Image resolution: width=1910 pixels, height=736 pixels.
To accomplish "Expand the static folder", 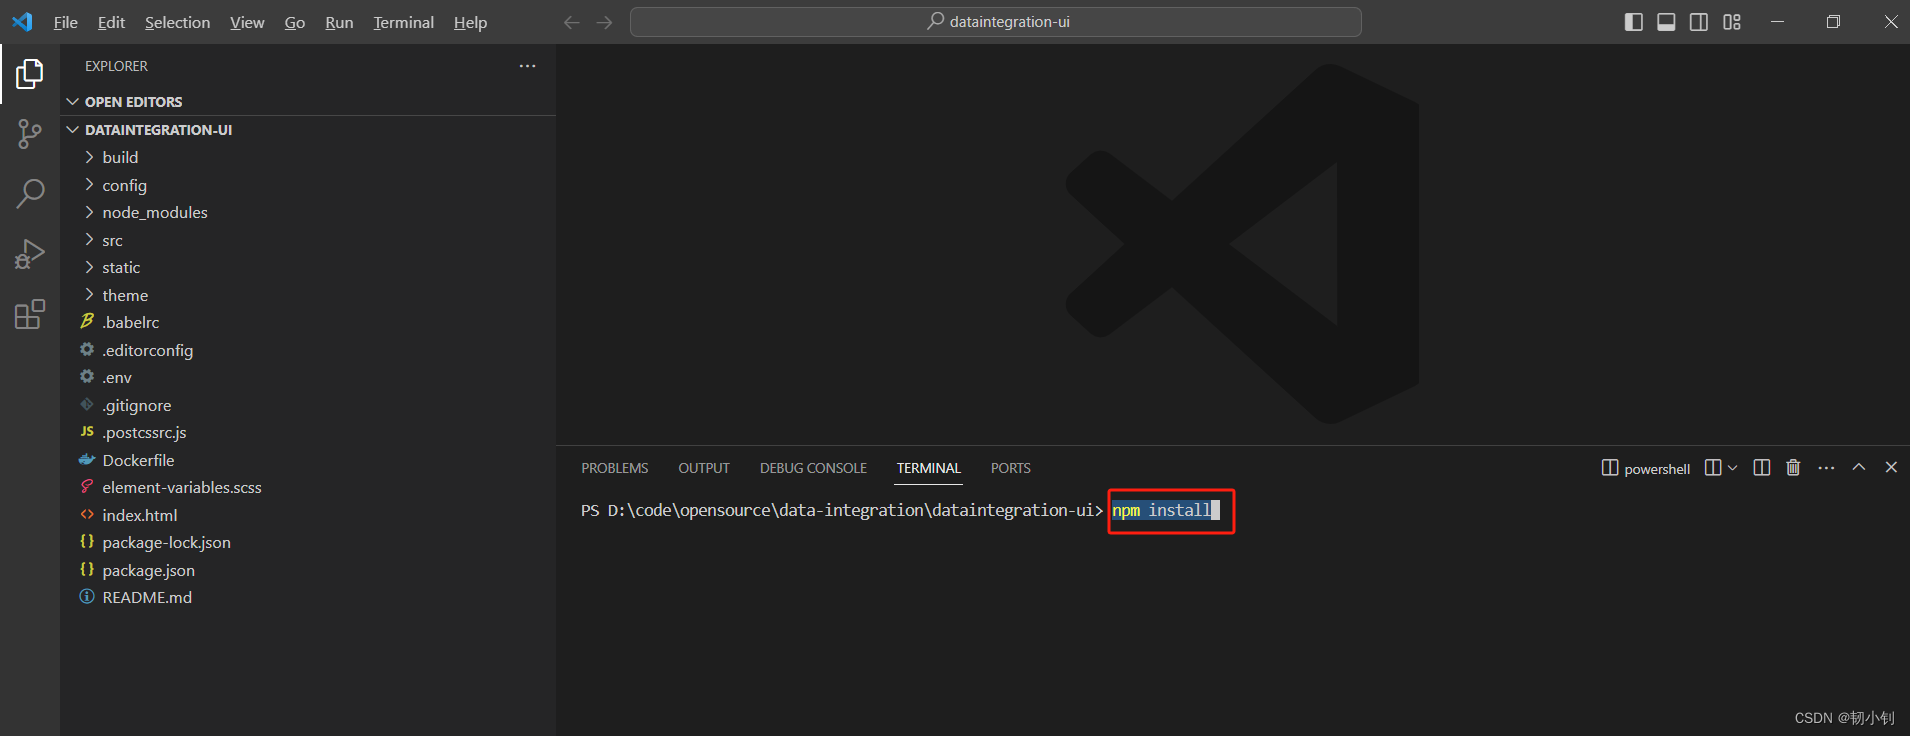I will pos(310,267).
